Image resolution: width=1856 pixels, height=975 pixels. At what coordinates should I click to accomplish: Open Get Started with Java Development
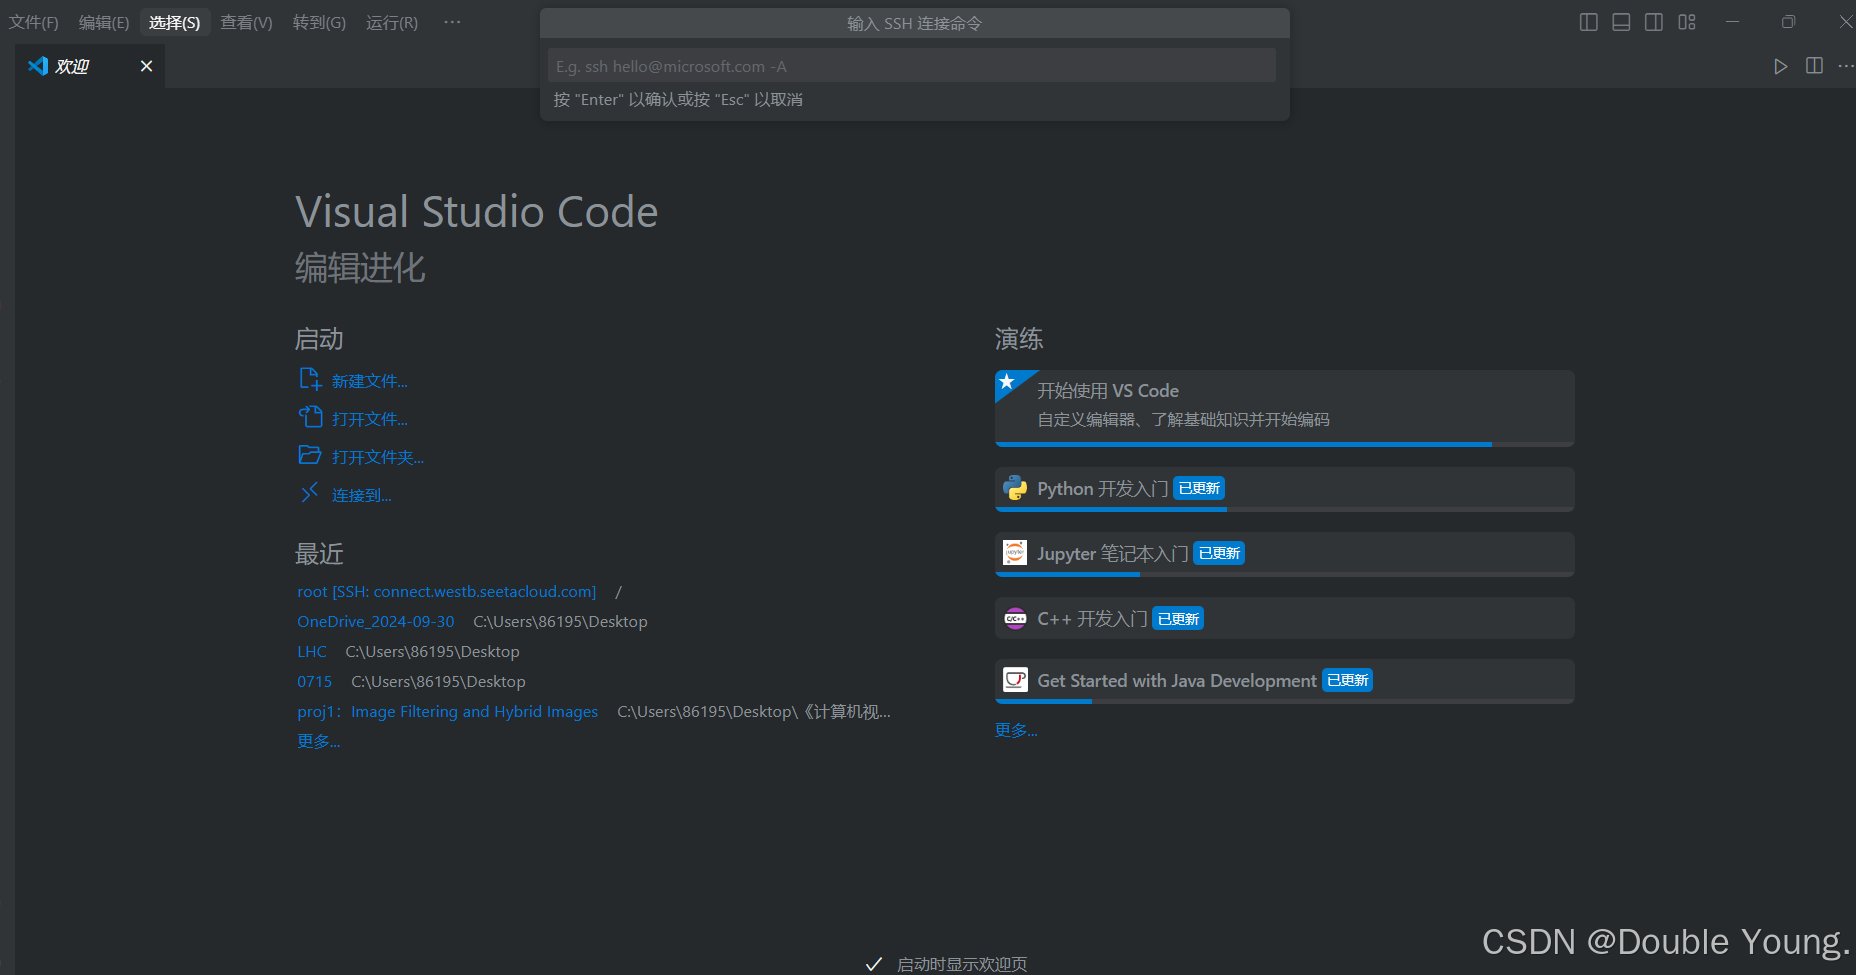coord(1284,681)
